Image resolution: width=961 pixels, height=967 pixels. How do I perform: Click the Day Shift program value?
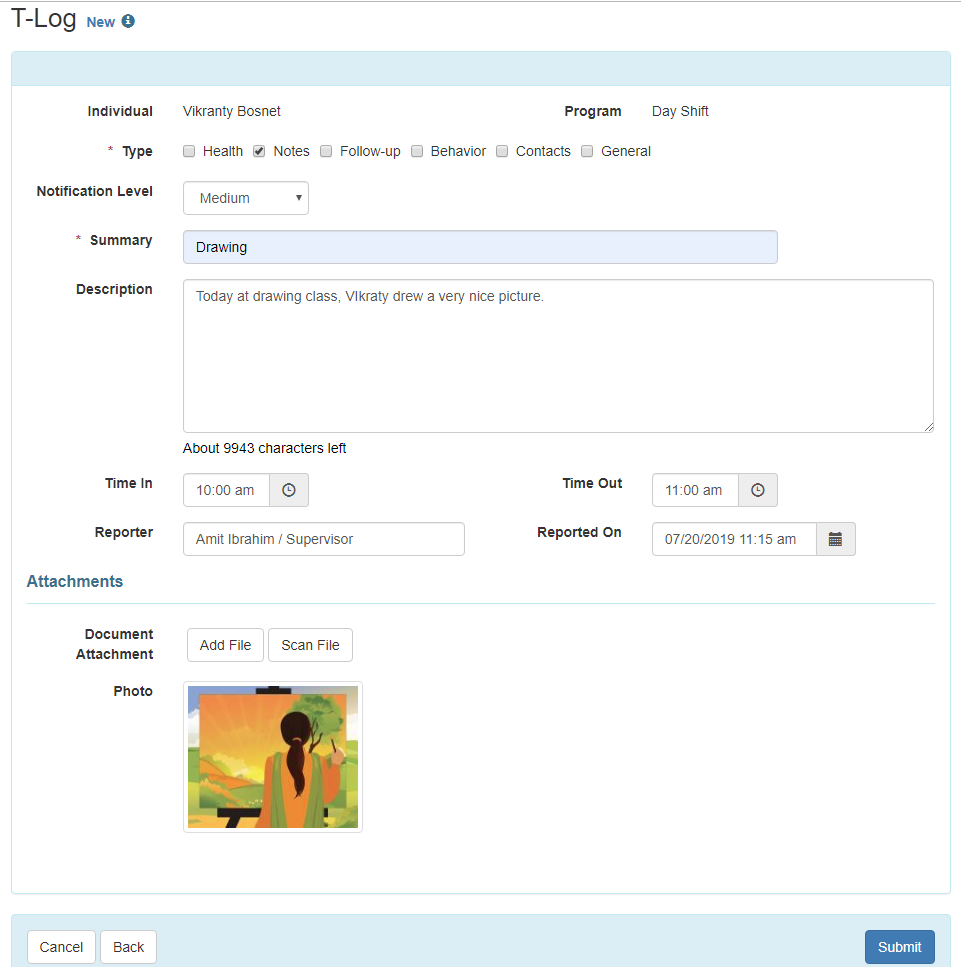tap(680, 112)
